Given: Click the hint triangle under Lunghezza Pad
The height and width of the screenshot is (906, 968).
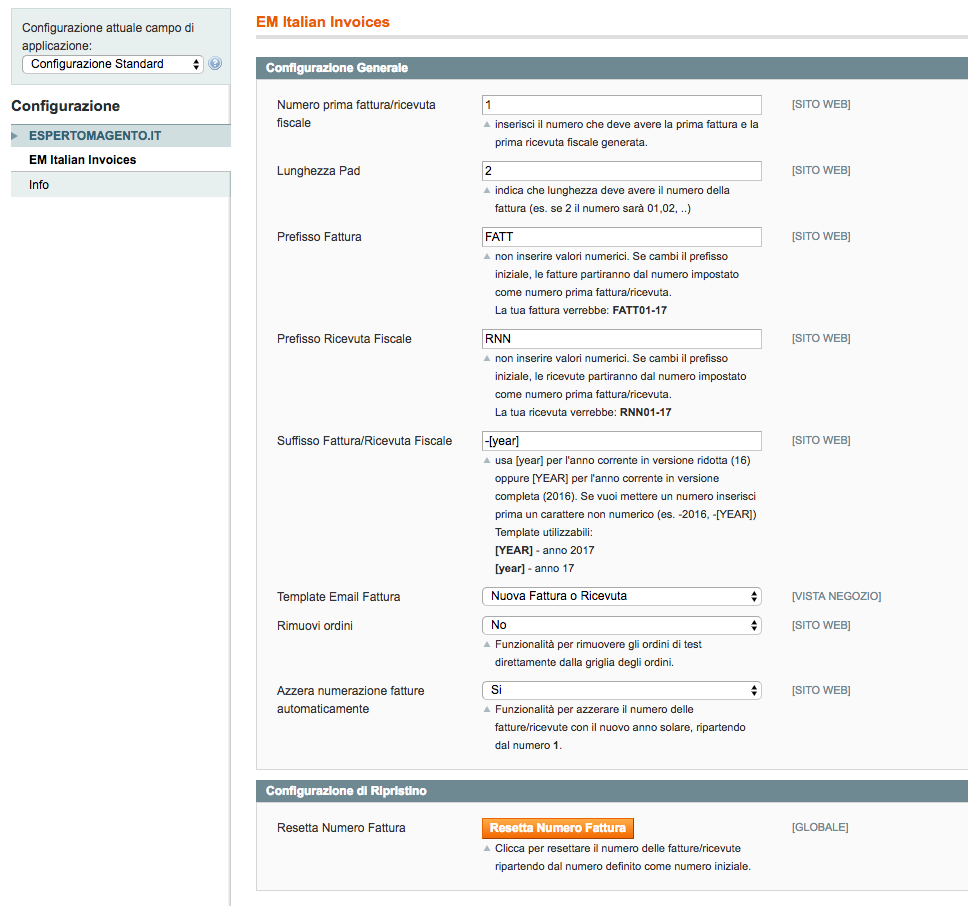Looking at the screenshot, I should [487, 191].
